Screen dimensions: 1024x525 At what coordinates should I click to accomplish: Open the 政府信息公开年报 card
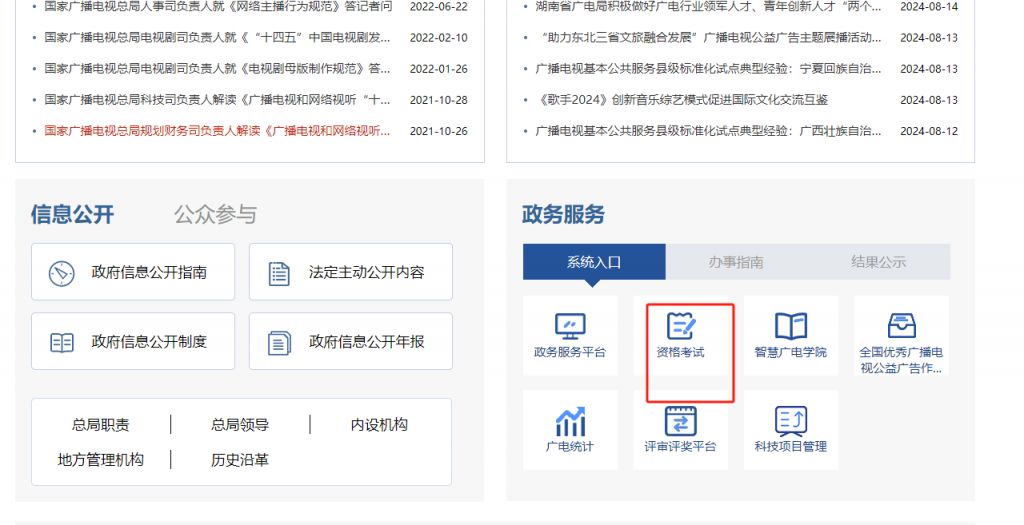pyautogui.click(x=351, y=341)
